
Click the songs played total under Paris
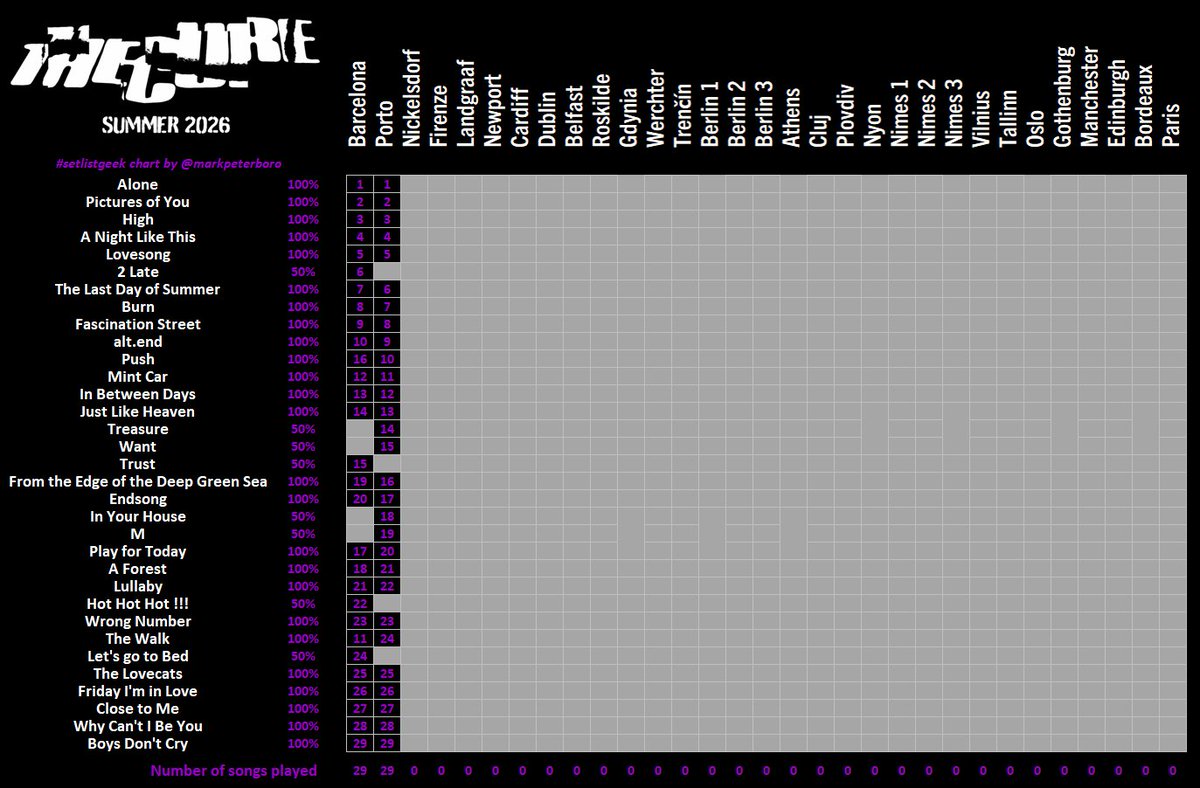1172,771
